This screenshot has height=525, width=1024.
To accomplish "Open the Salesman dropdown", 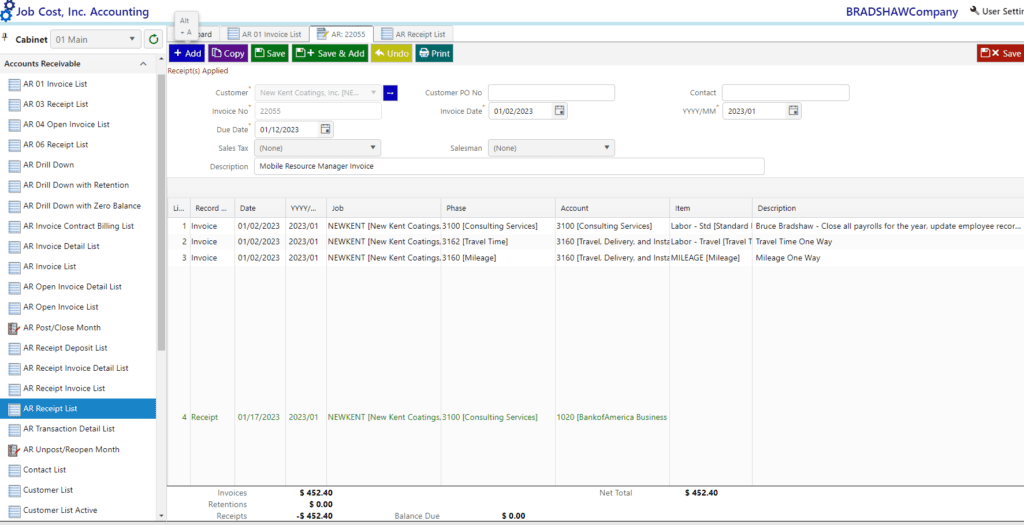I will click(551, 148).
